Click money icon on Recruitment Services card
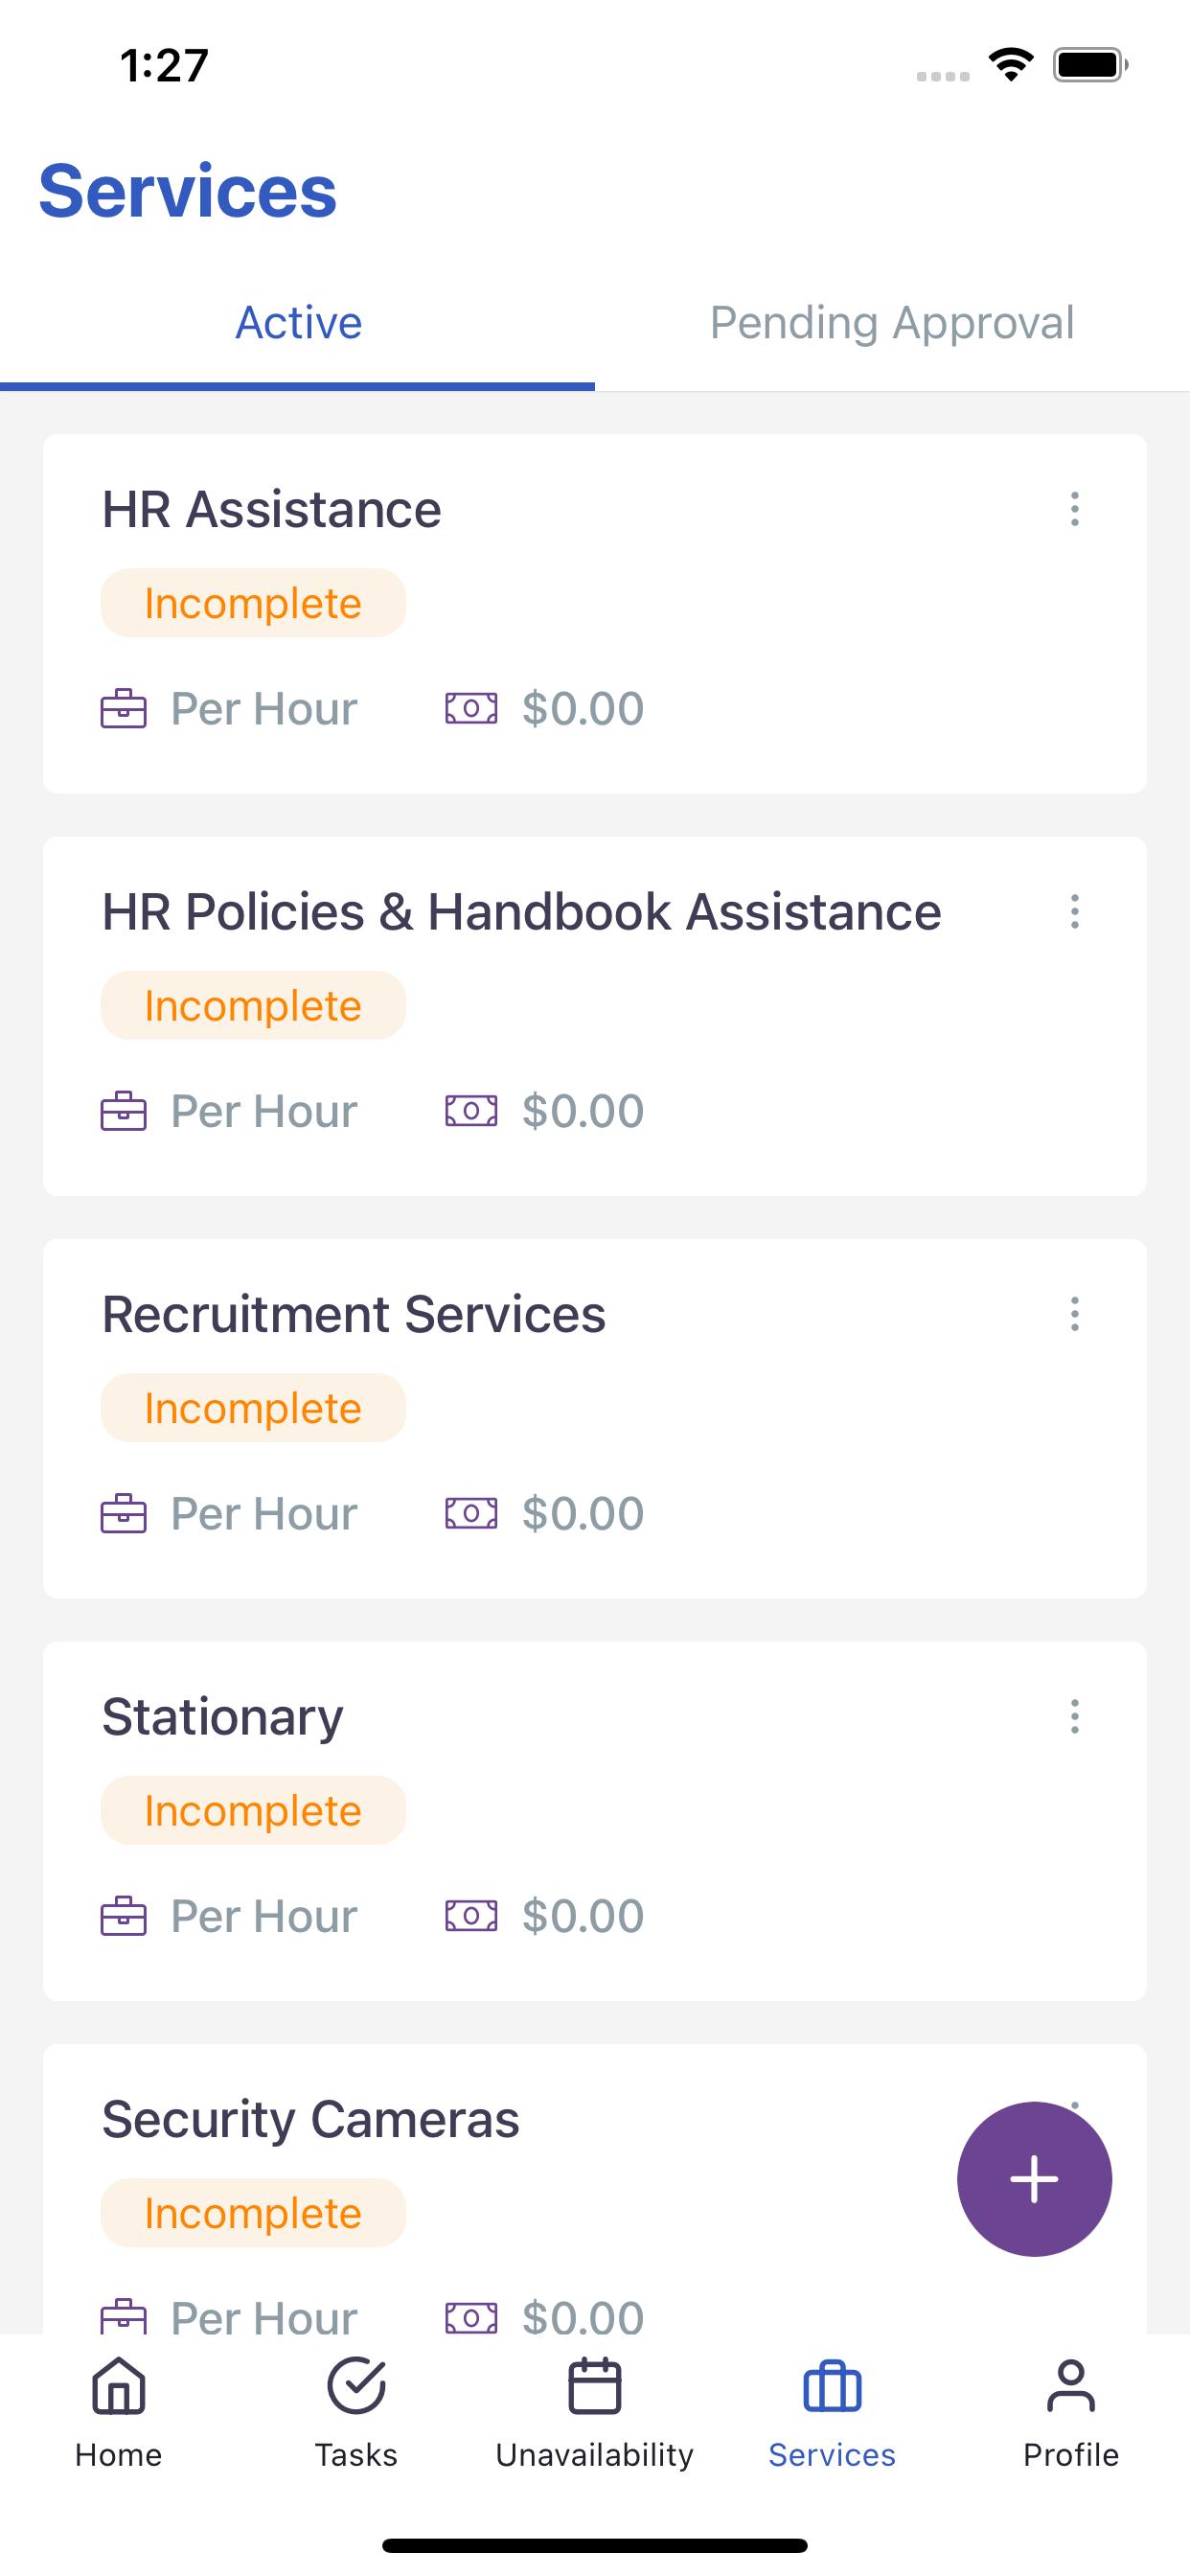 (x=471, y=1513)
